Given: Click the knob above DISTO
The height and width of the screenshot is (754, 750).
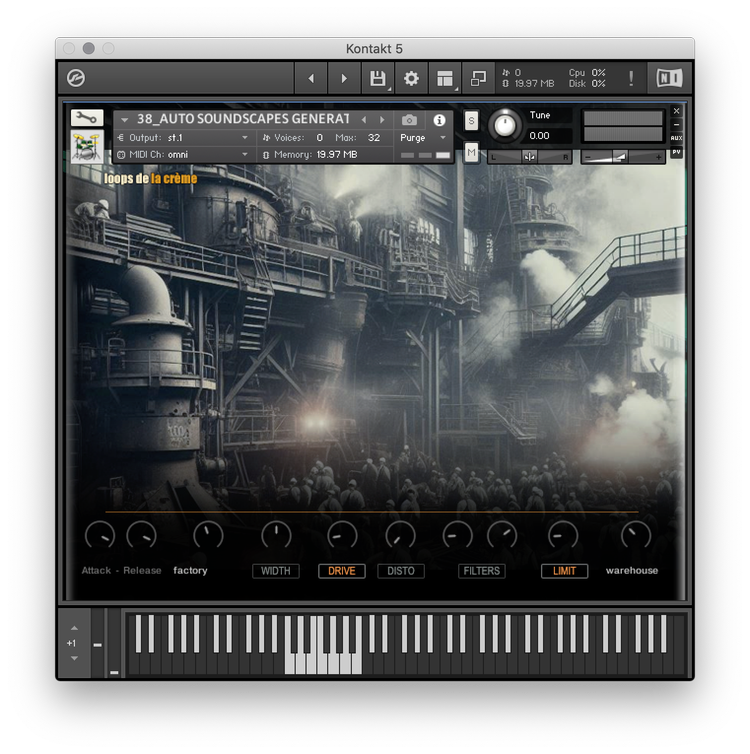Looking at the screenshot, I should tap(400, 536).
